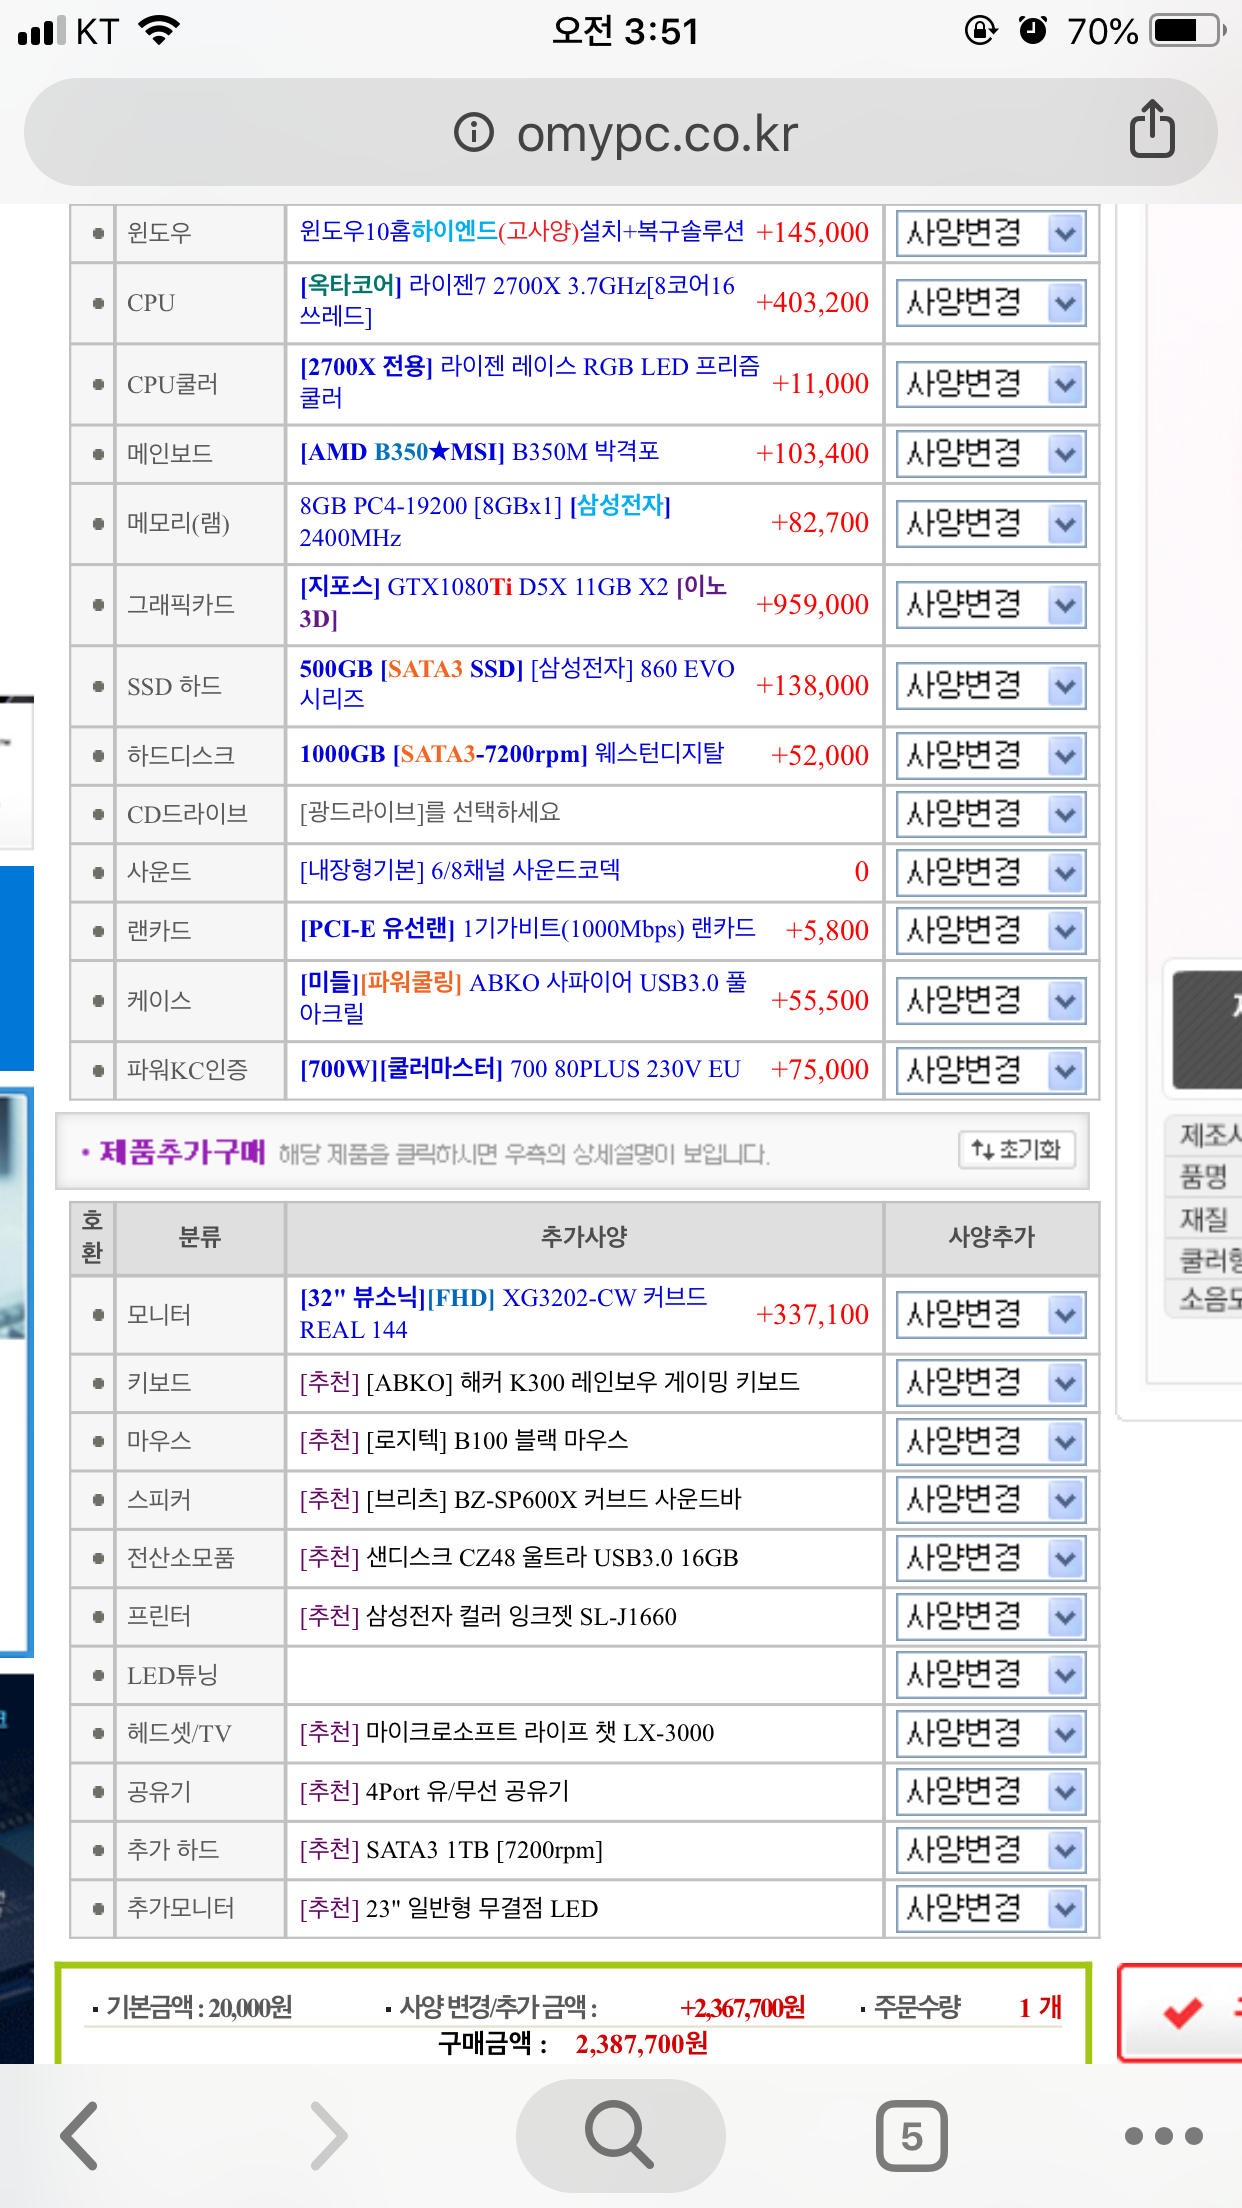Viewport: 1242px width, 2208px height.
Task: Tap the share icon in address bar
Action: [x=1152, y=129]
